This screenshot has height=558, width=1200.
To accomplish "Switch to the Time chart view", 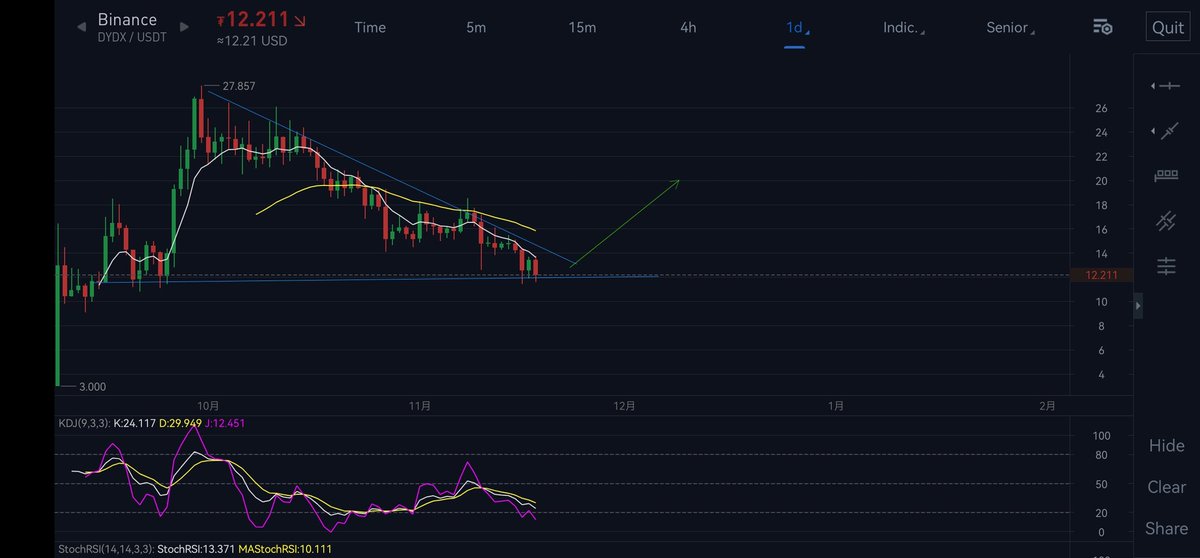I will click(370, 27).
